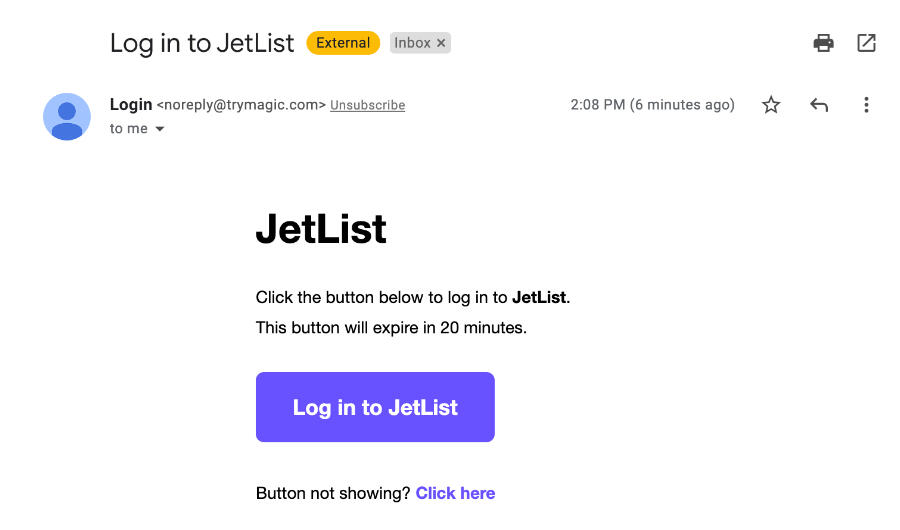
Task: Expand recipient details next to "to me"
Action: (x=159, y=129)
